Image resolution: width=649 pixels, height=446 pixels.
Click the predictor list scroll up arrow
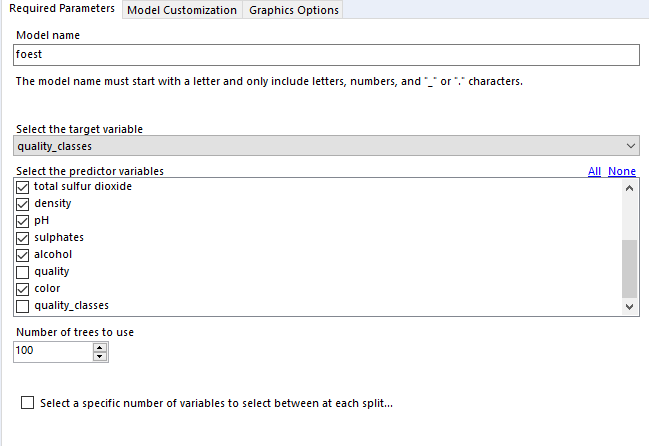630,188
